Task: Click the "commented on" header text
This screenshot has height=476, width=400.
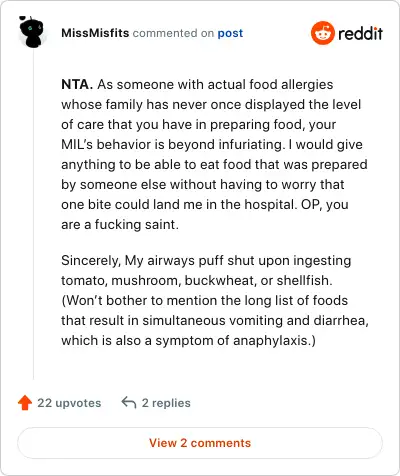Action: [x=173, y=33]
